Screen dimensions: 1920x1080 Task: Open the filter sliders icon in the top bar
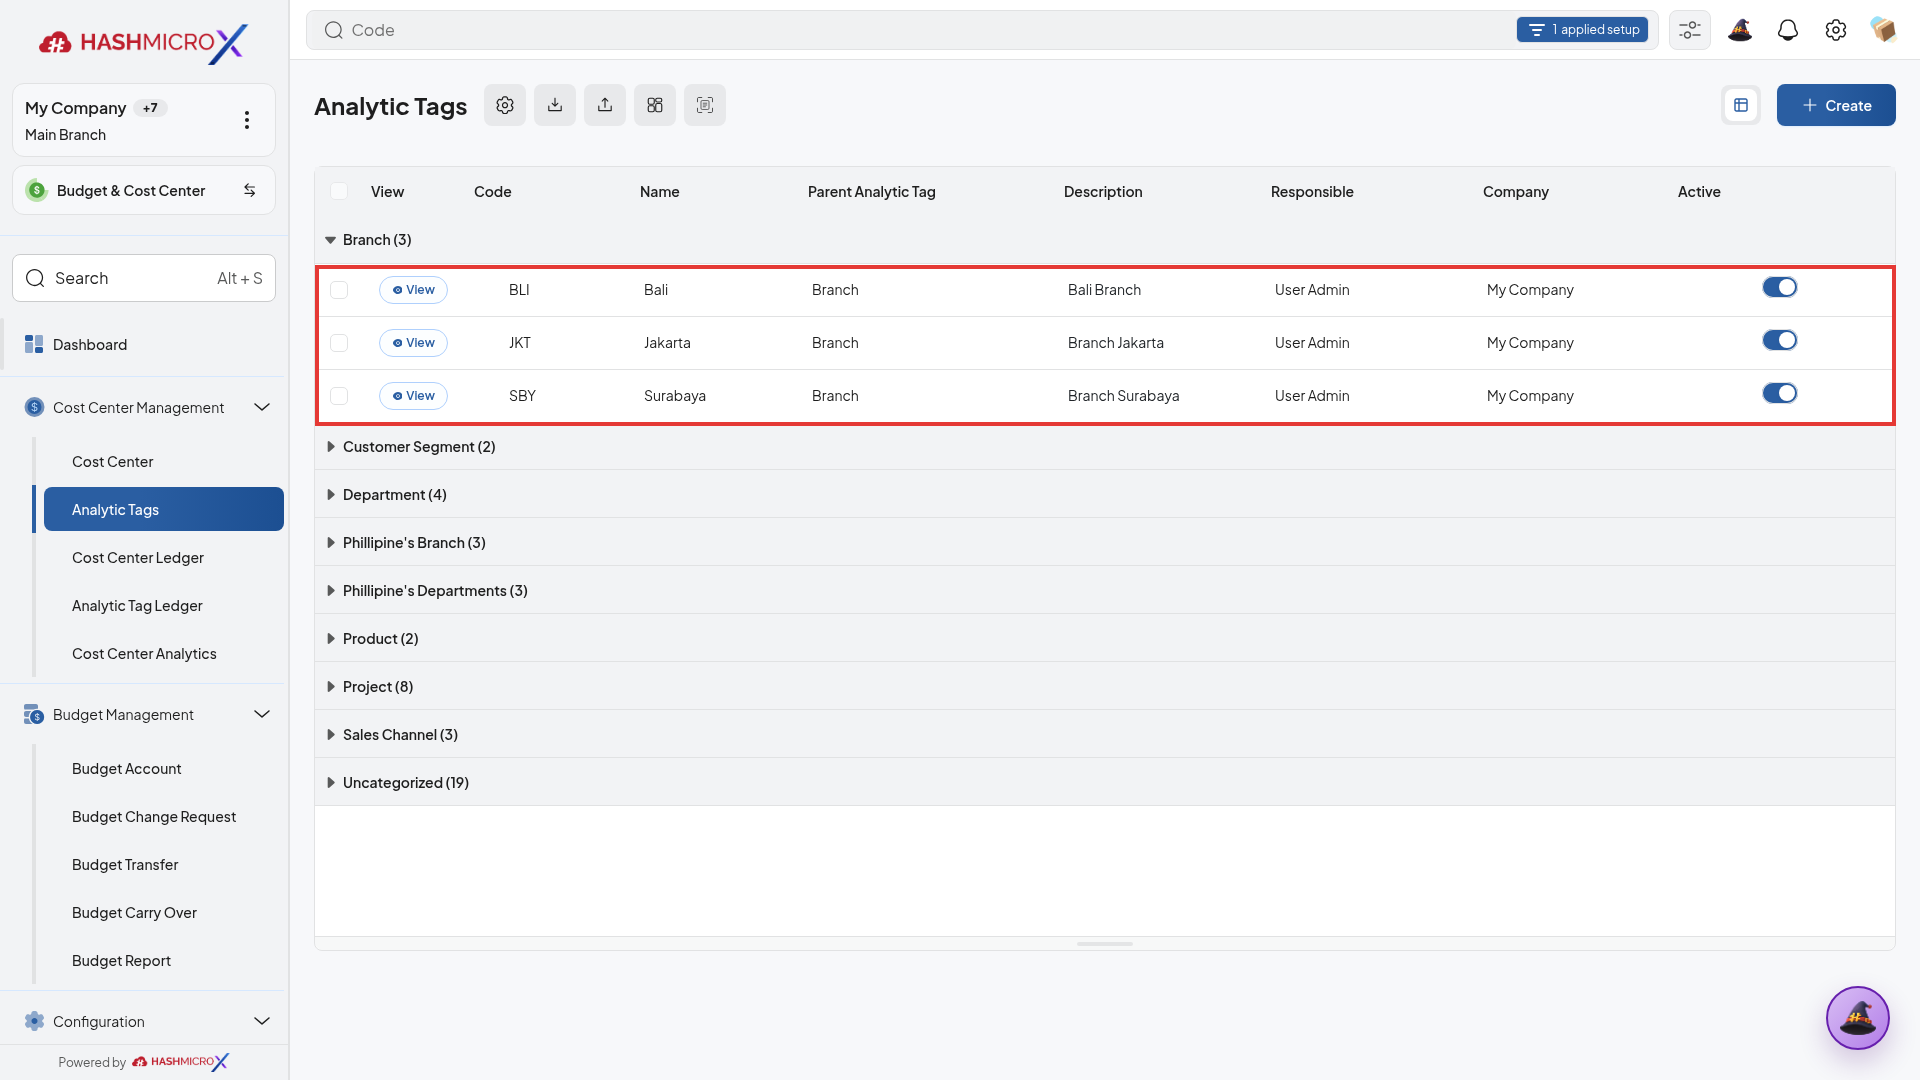coord(1690,30)
